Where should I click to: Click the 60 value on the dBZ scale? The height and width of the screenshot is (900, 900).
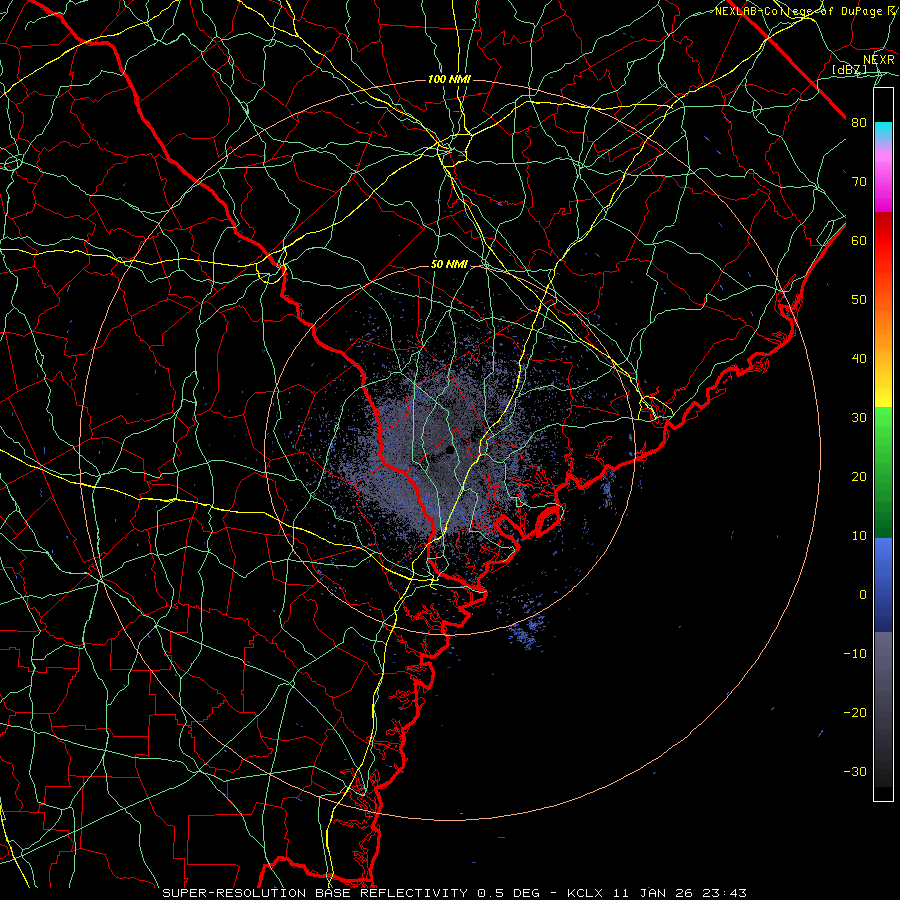click(859, 240)
